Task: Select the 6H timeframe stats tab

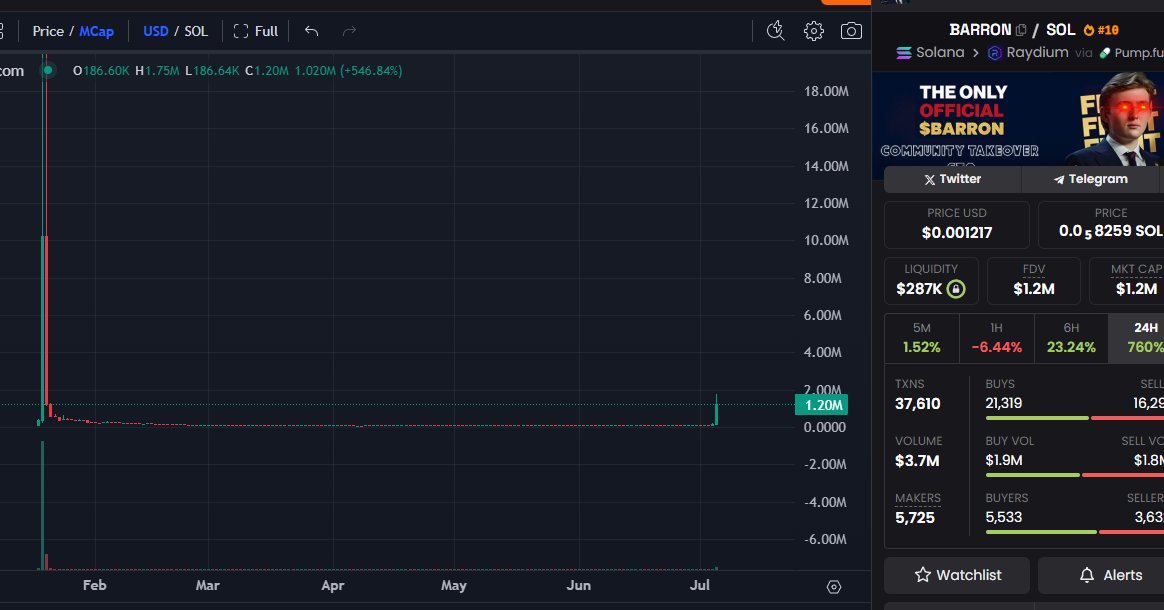Action: [1071, 338]
